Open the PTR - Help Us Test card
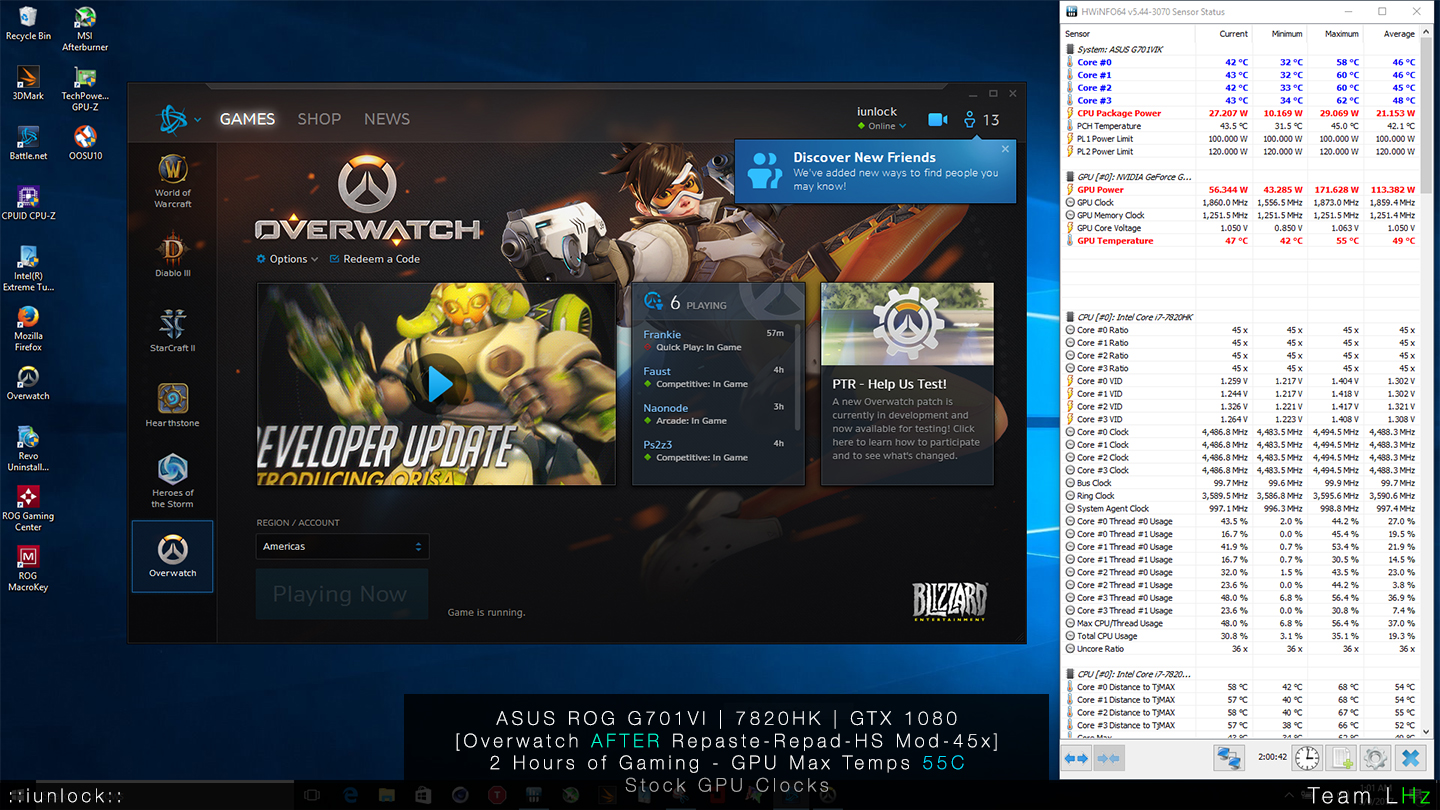1440x810 pixels. coord(907,383)
